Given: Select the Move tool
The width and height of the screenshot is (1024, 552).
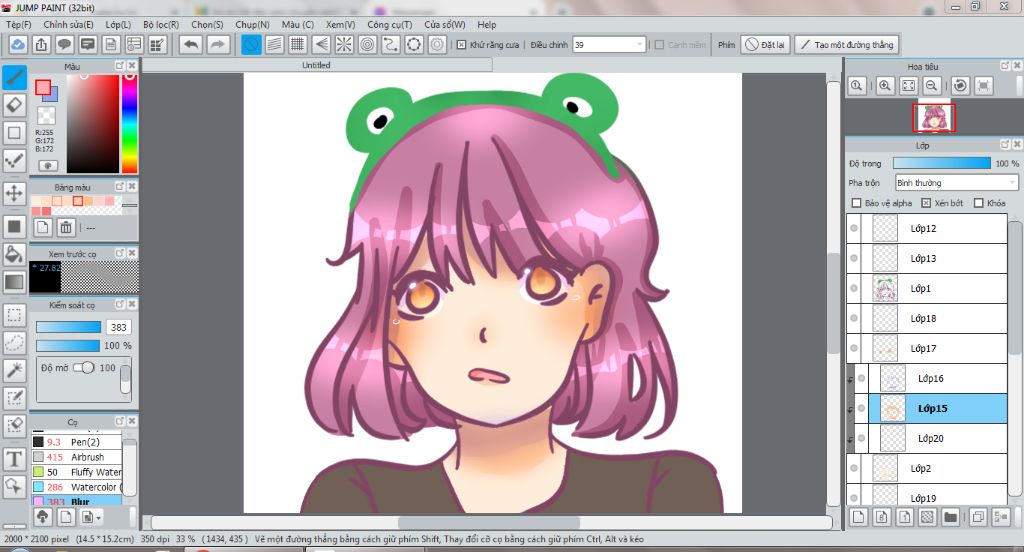Looking at the screenshot, I should point(14,193).
